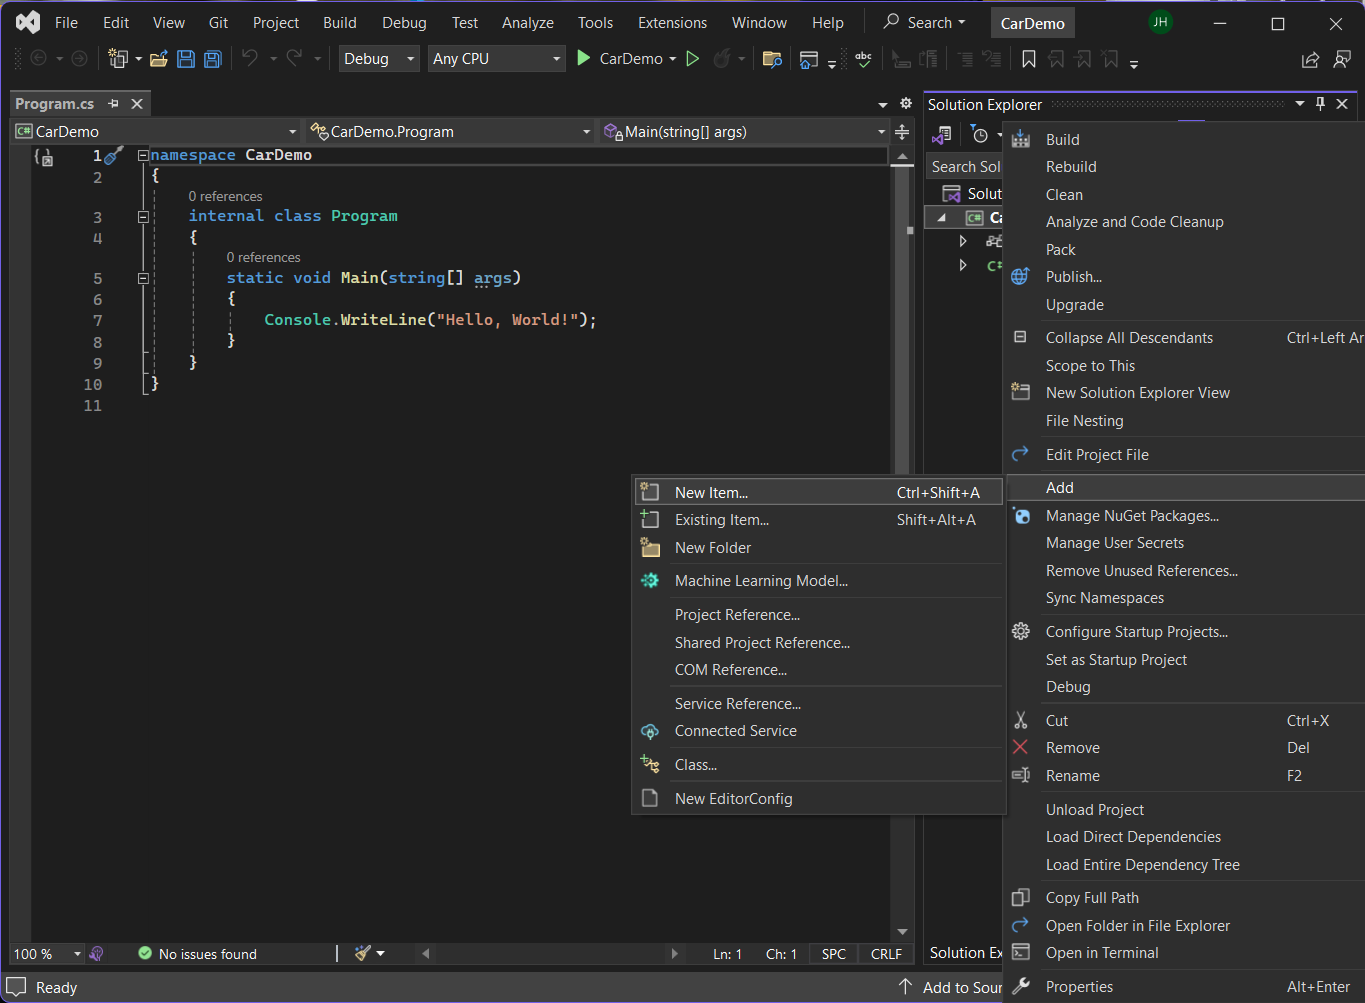Click the Save All toolbar icon

point(213,59)
